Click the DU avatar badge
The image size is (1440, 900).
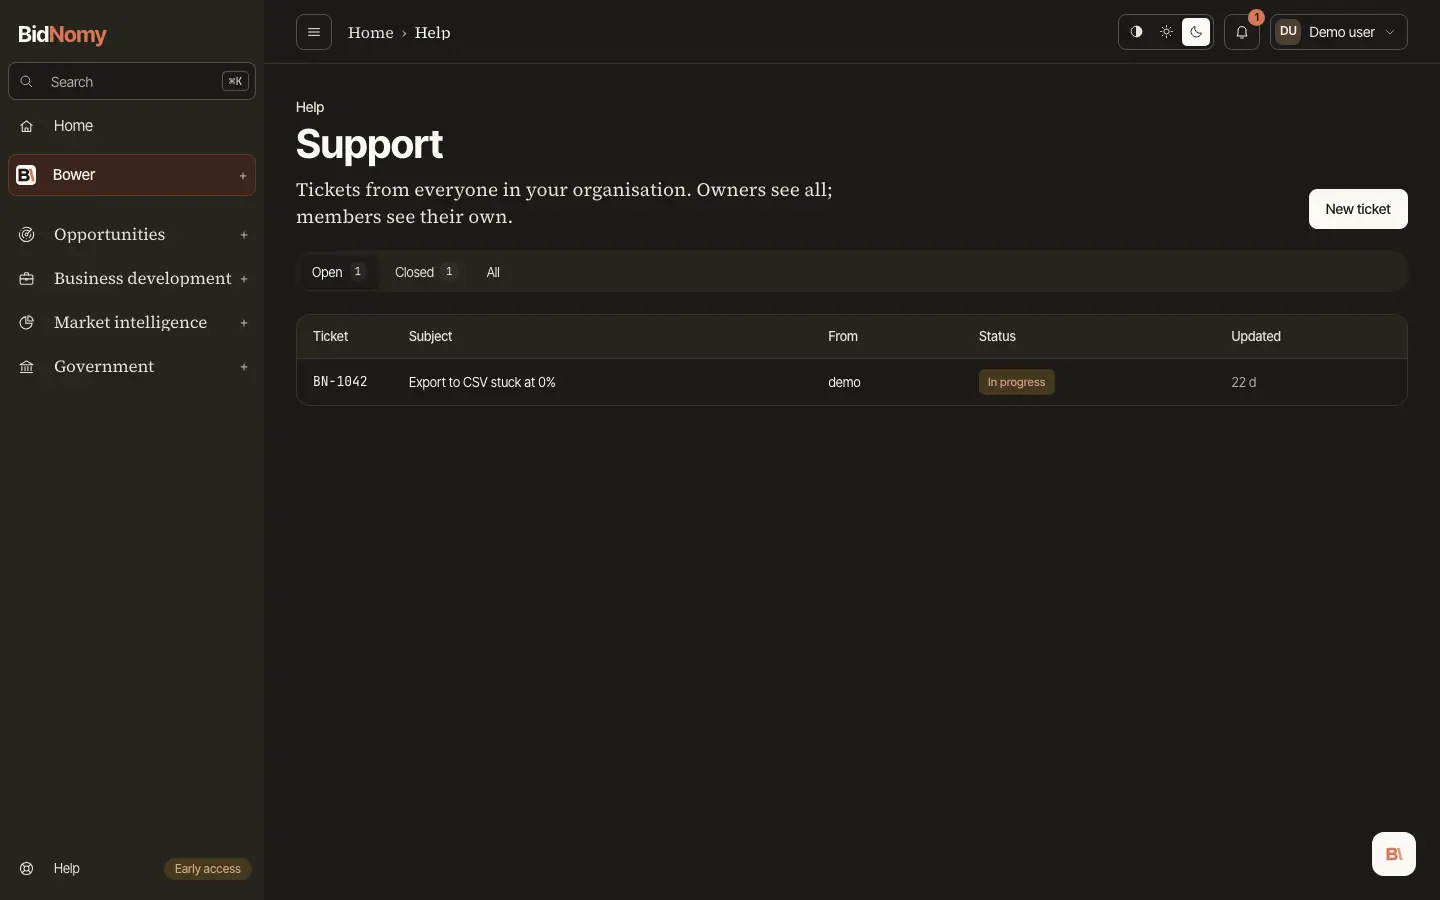[1288, 32]
